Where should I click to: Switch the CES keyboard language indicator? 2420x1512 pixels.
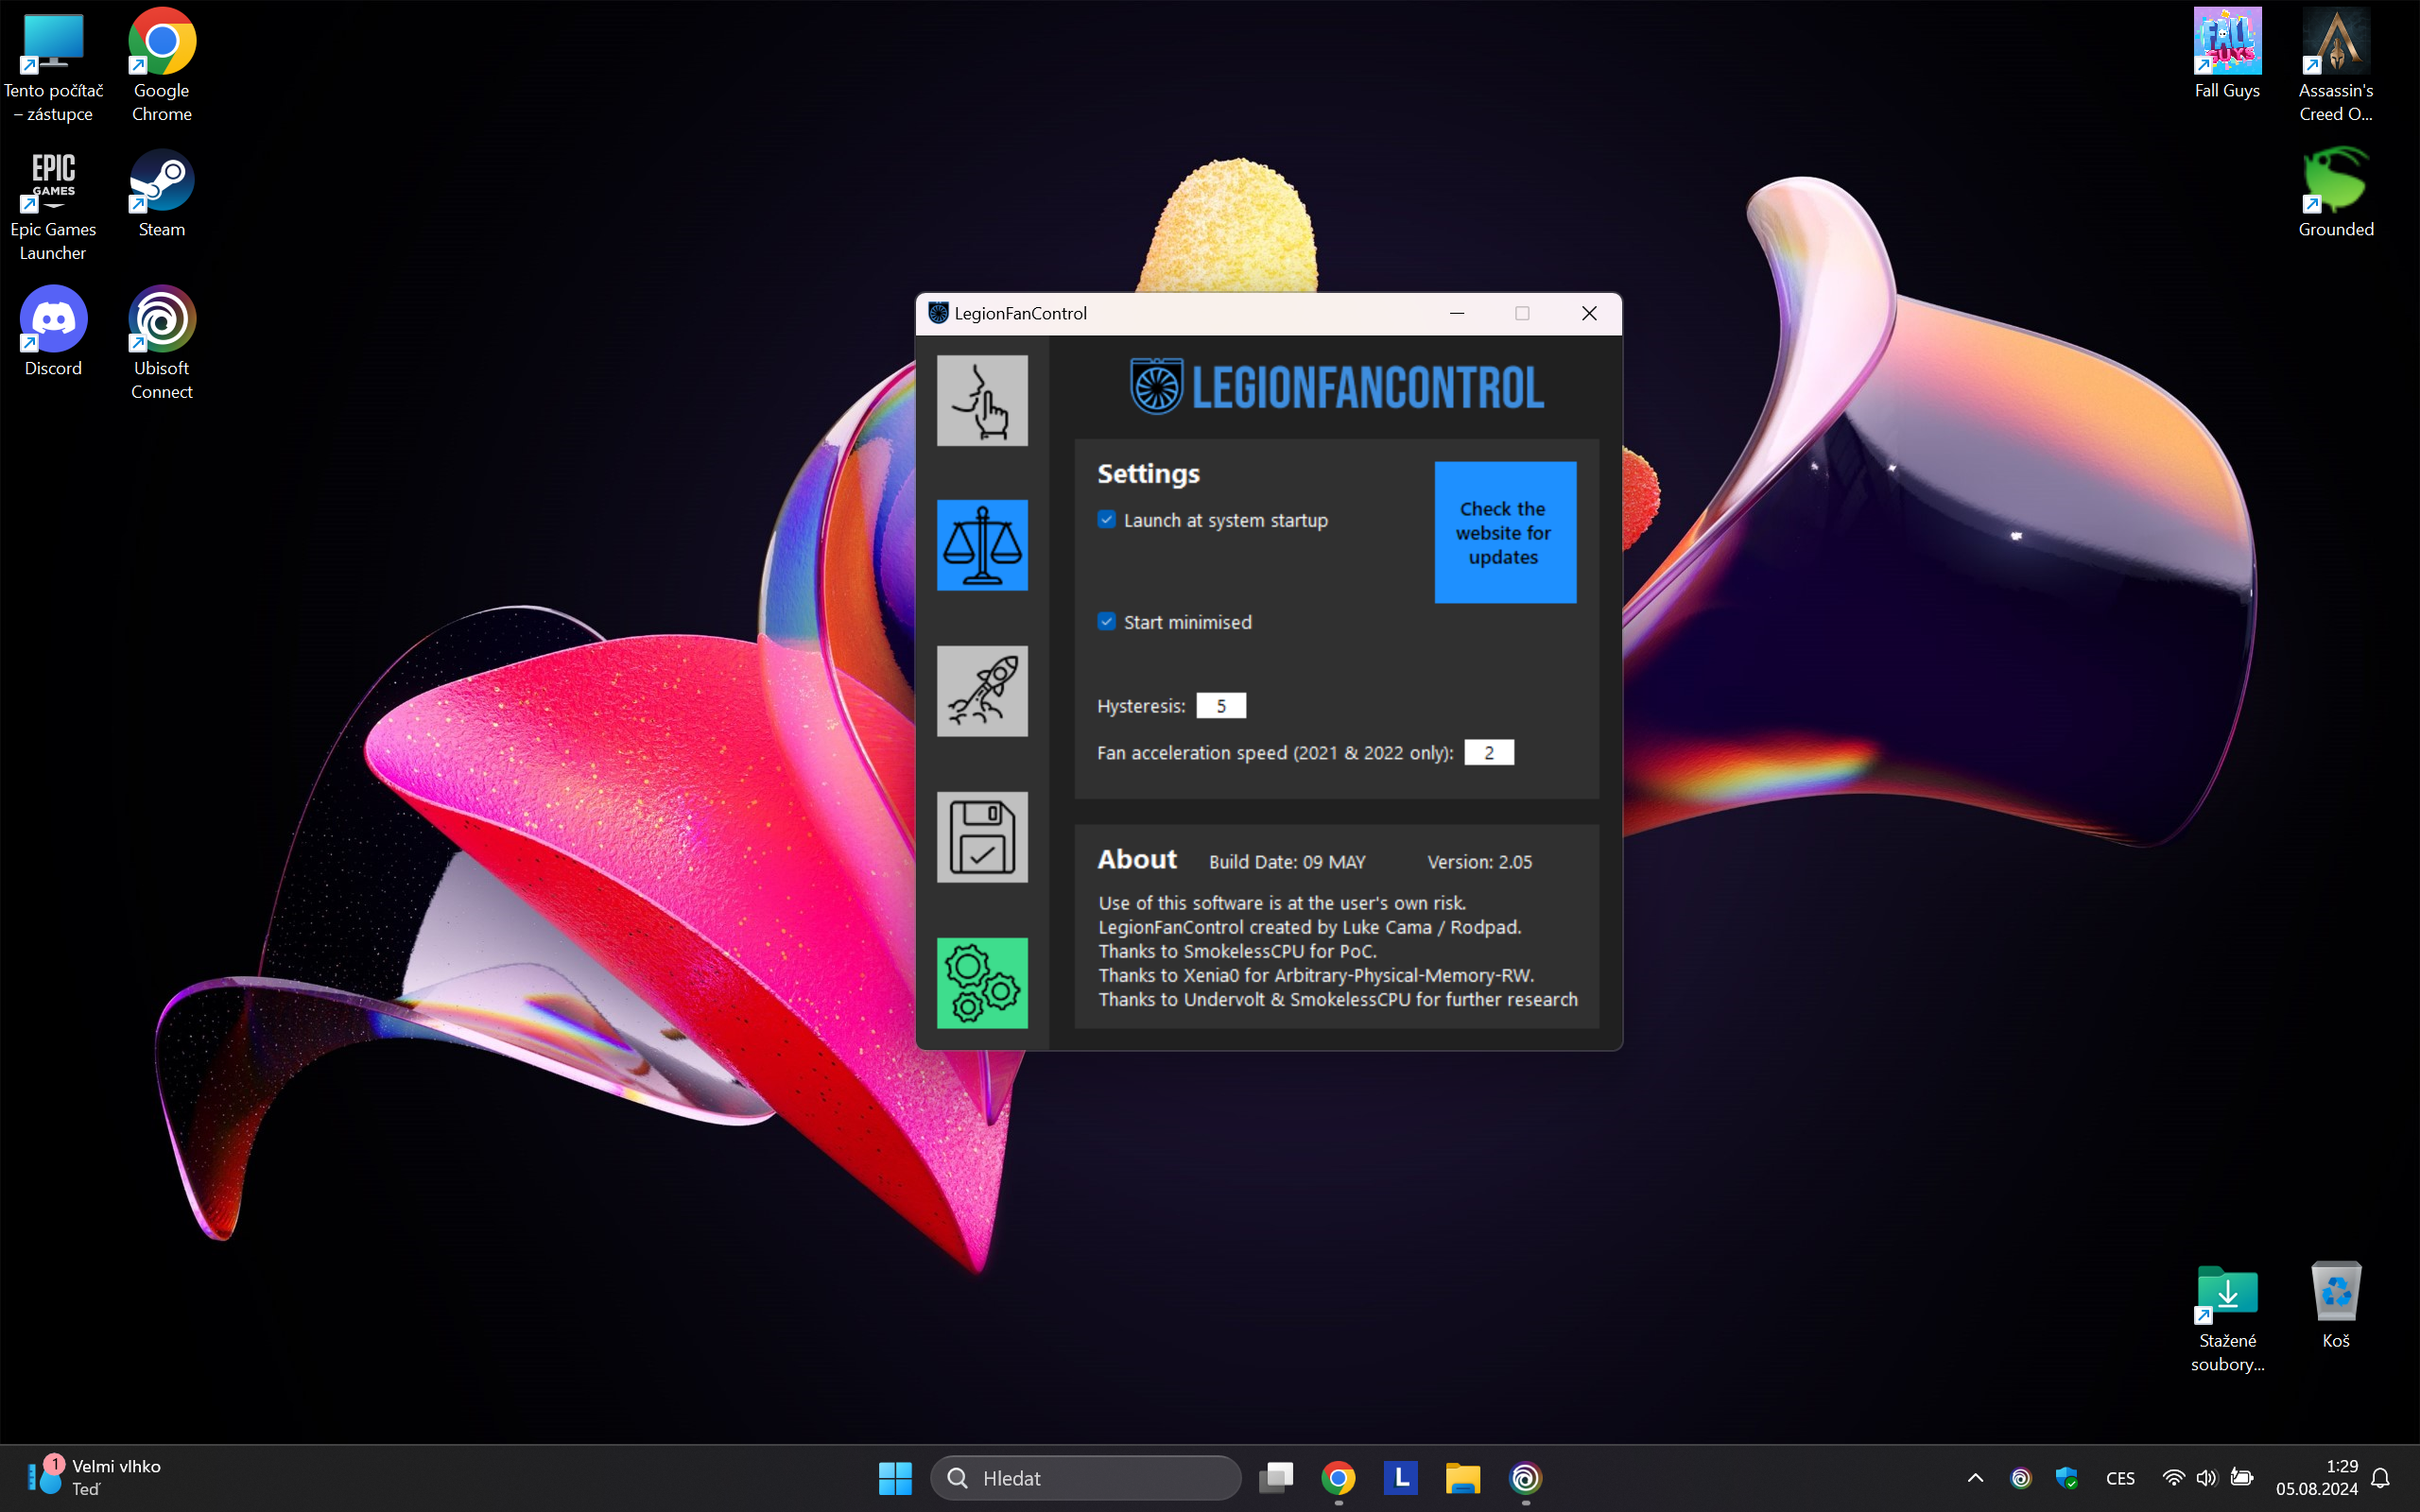point(2120,1478)
